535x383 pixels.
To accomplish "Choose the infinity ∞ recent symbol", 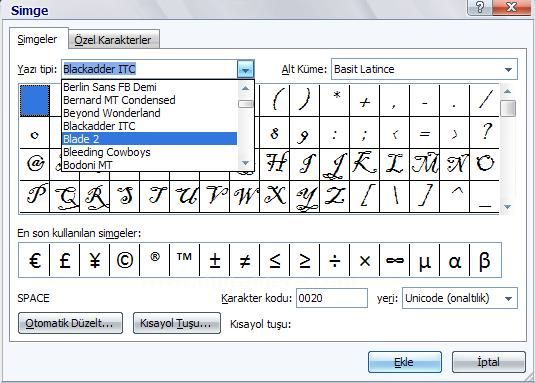I will coord(395,260).
